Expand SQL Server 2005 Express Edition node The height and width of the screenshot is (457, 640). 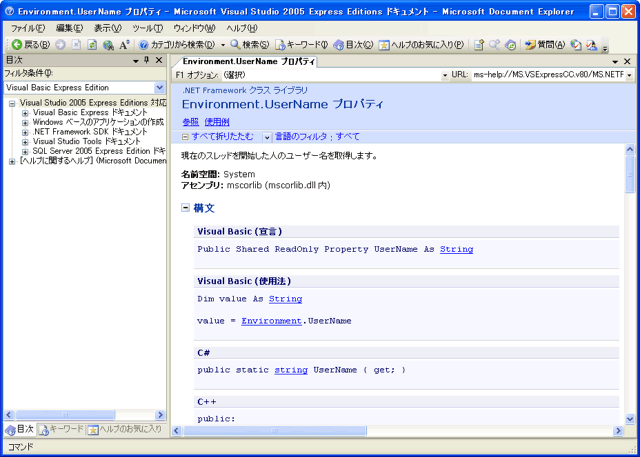(25, 152)
